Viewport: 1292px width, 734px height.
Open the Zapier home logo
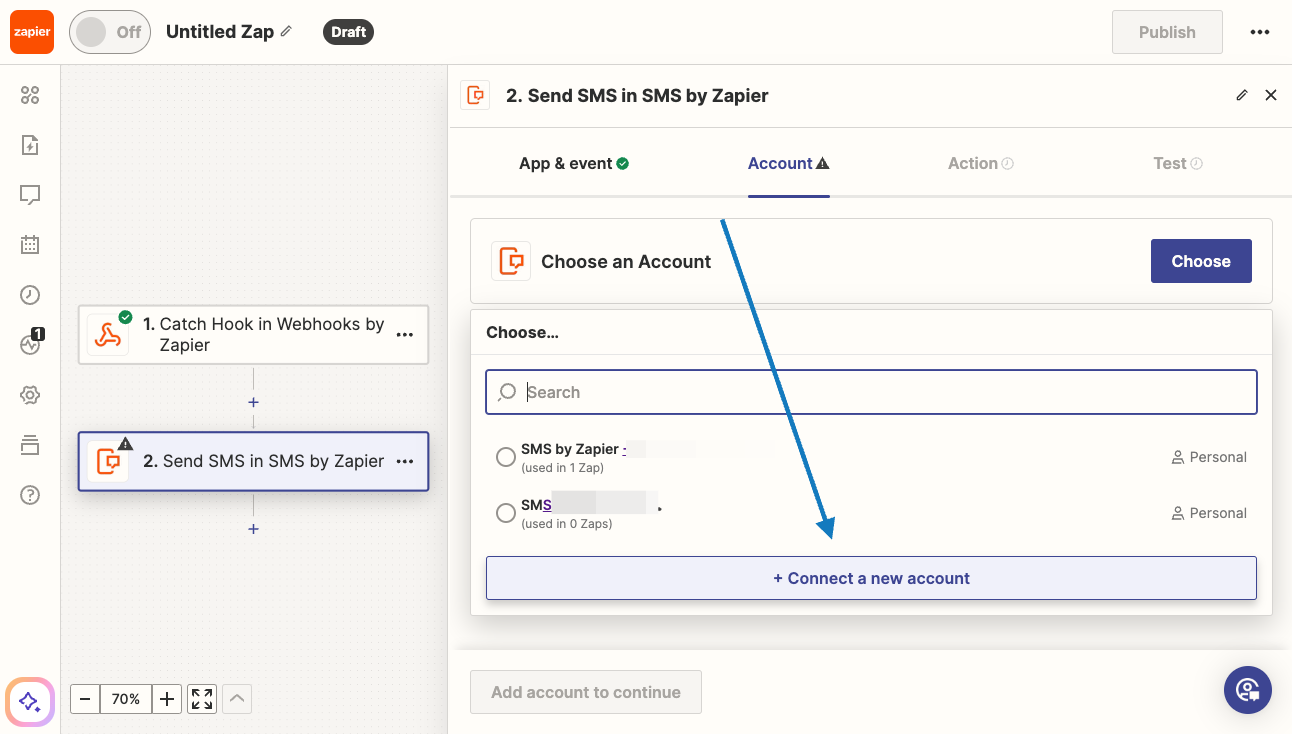tap(32, 32)
